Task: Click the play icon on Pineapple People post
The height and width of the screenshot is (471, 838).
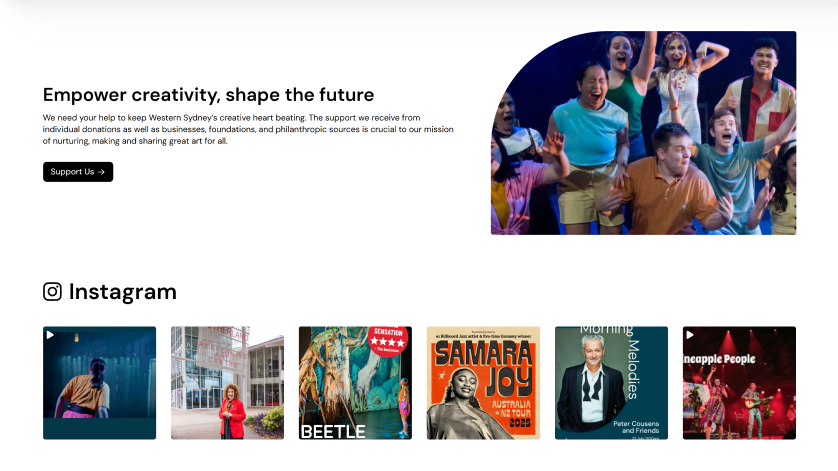Action: tap(690, 335)
